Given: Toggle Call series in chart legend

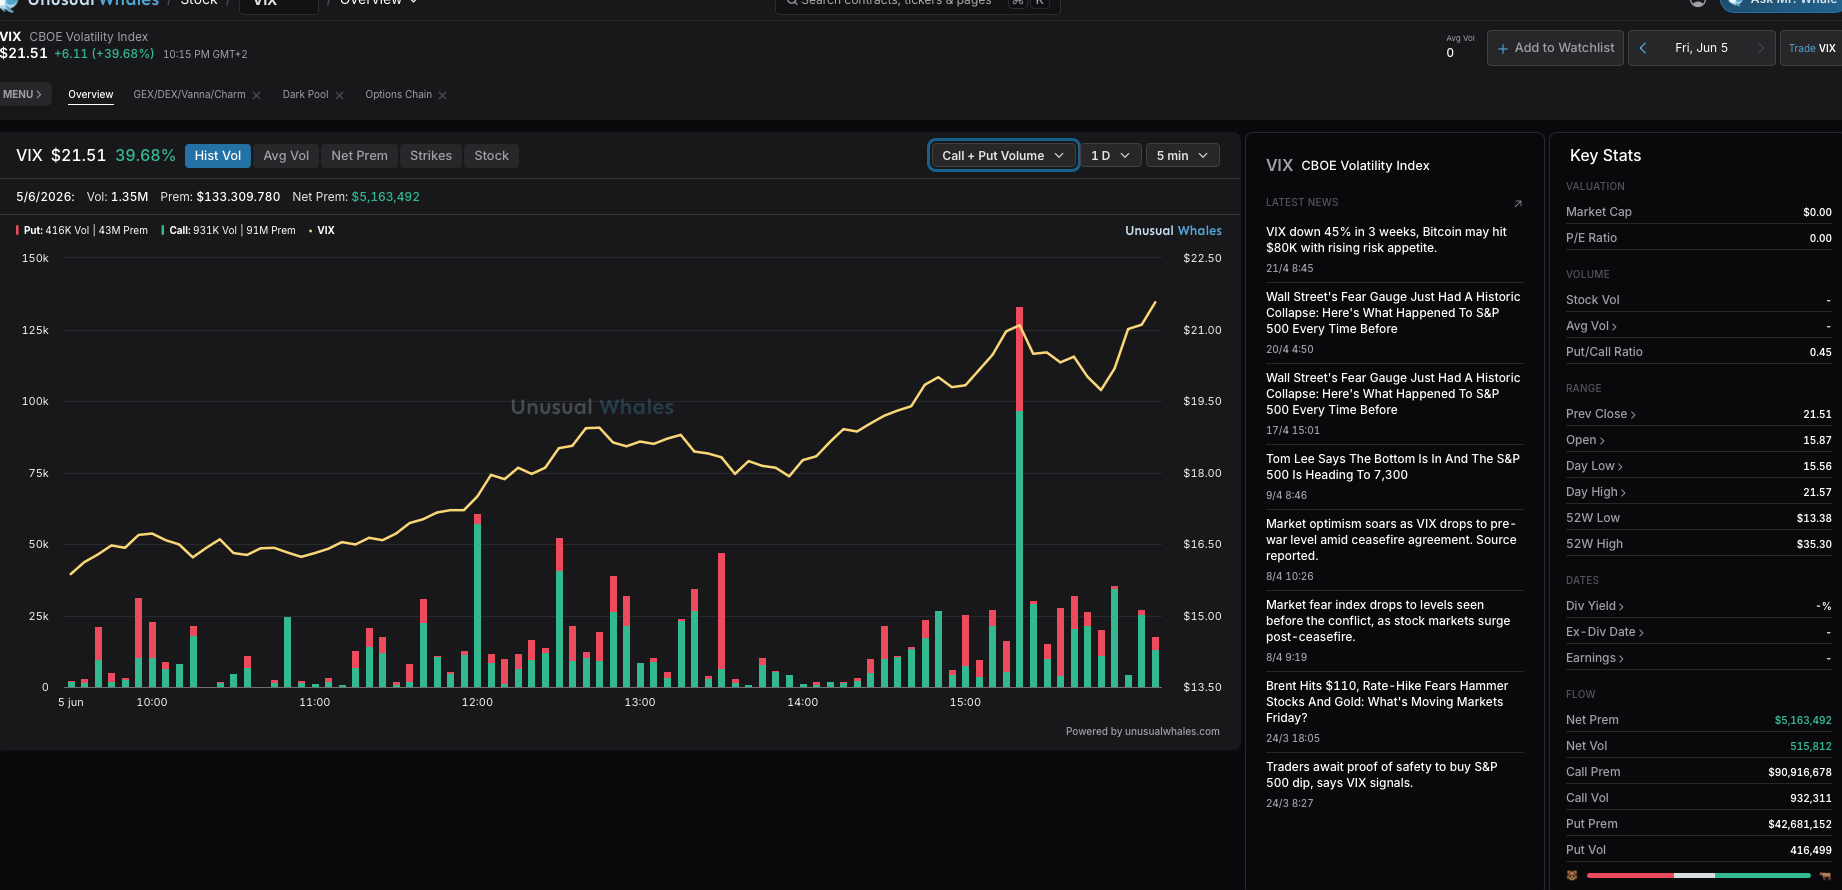Looking at the screenshot, I should pyautogui.click(x=229, y=230).
